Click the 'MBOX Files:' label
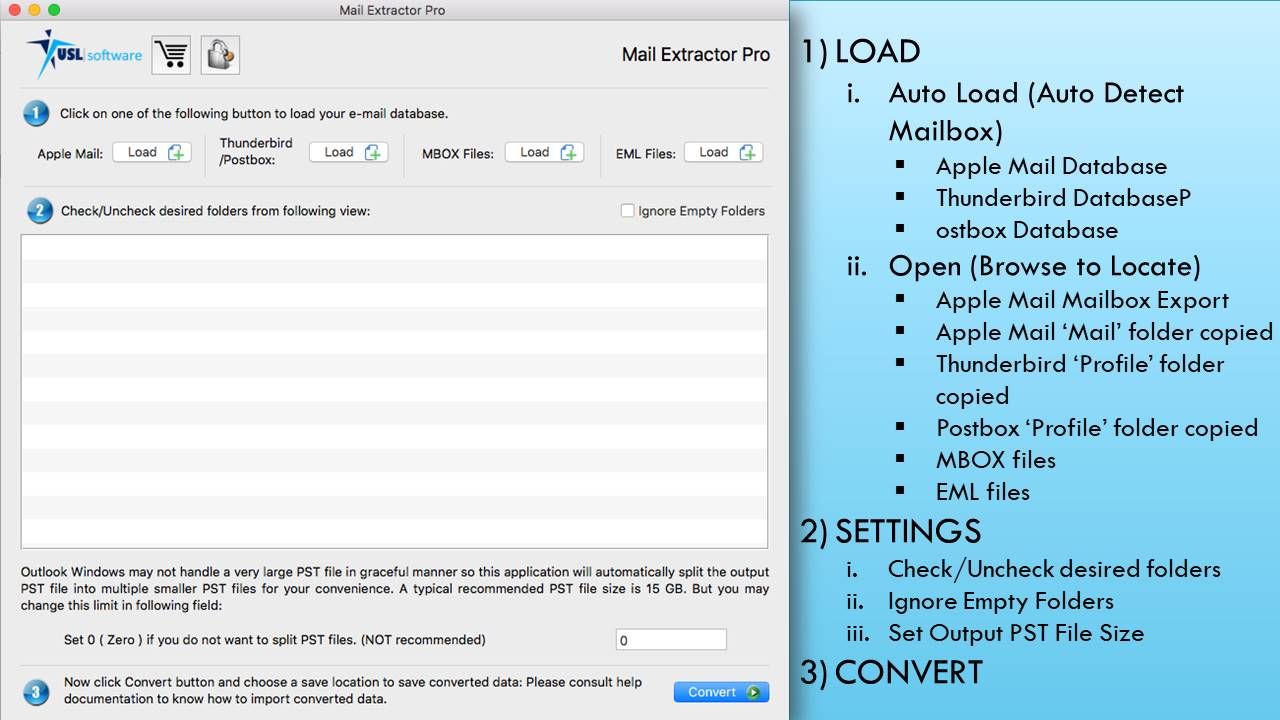Viewport: 1280px width, 720px height. point(458,154)
